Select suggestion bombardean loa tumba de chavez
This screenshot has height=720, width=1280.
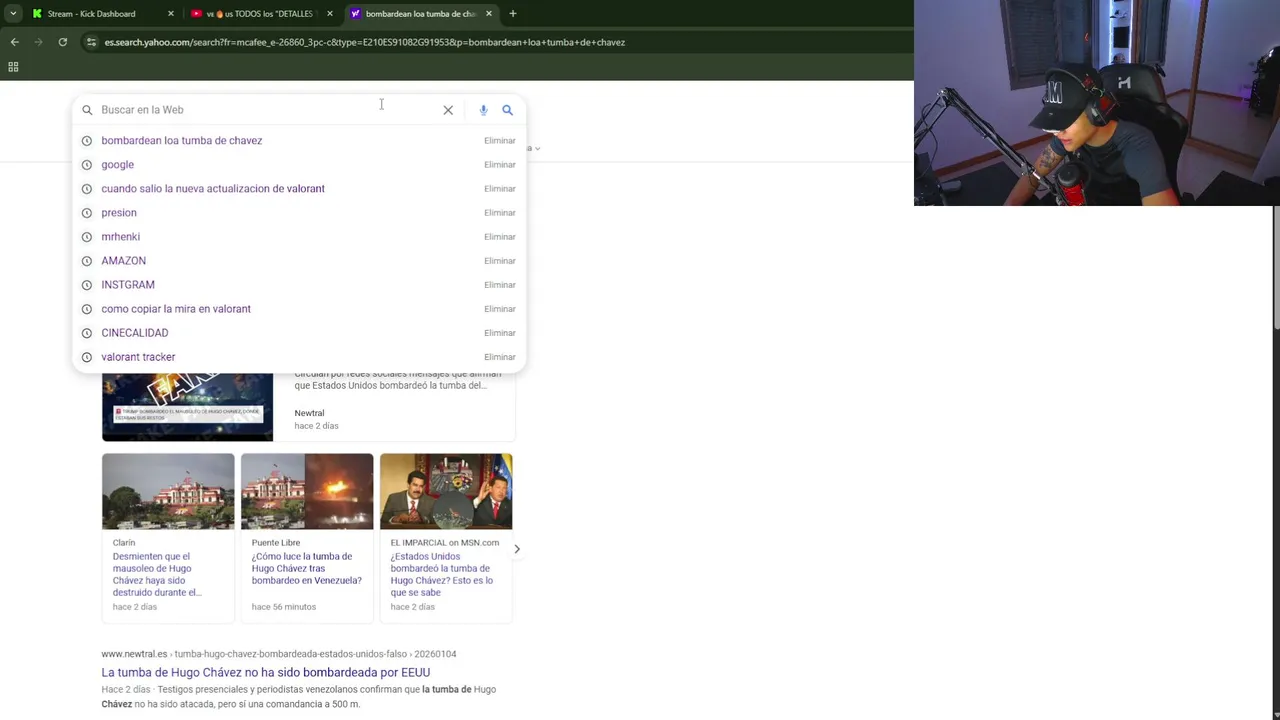click(181, 141)
